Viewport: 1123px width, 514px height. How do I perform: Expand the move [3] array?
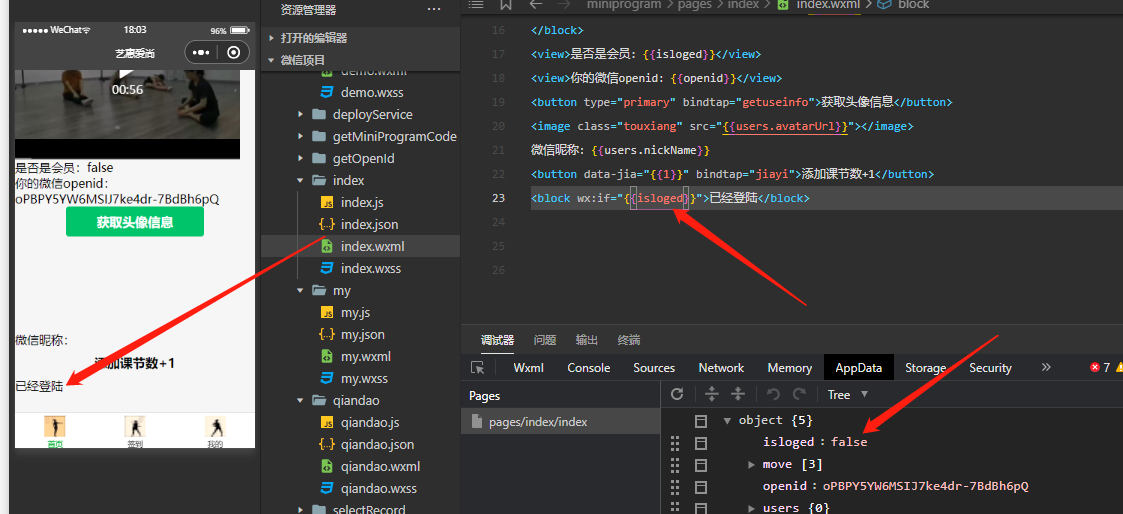click(x=751, y=465)
